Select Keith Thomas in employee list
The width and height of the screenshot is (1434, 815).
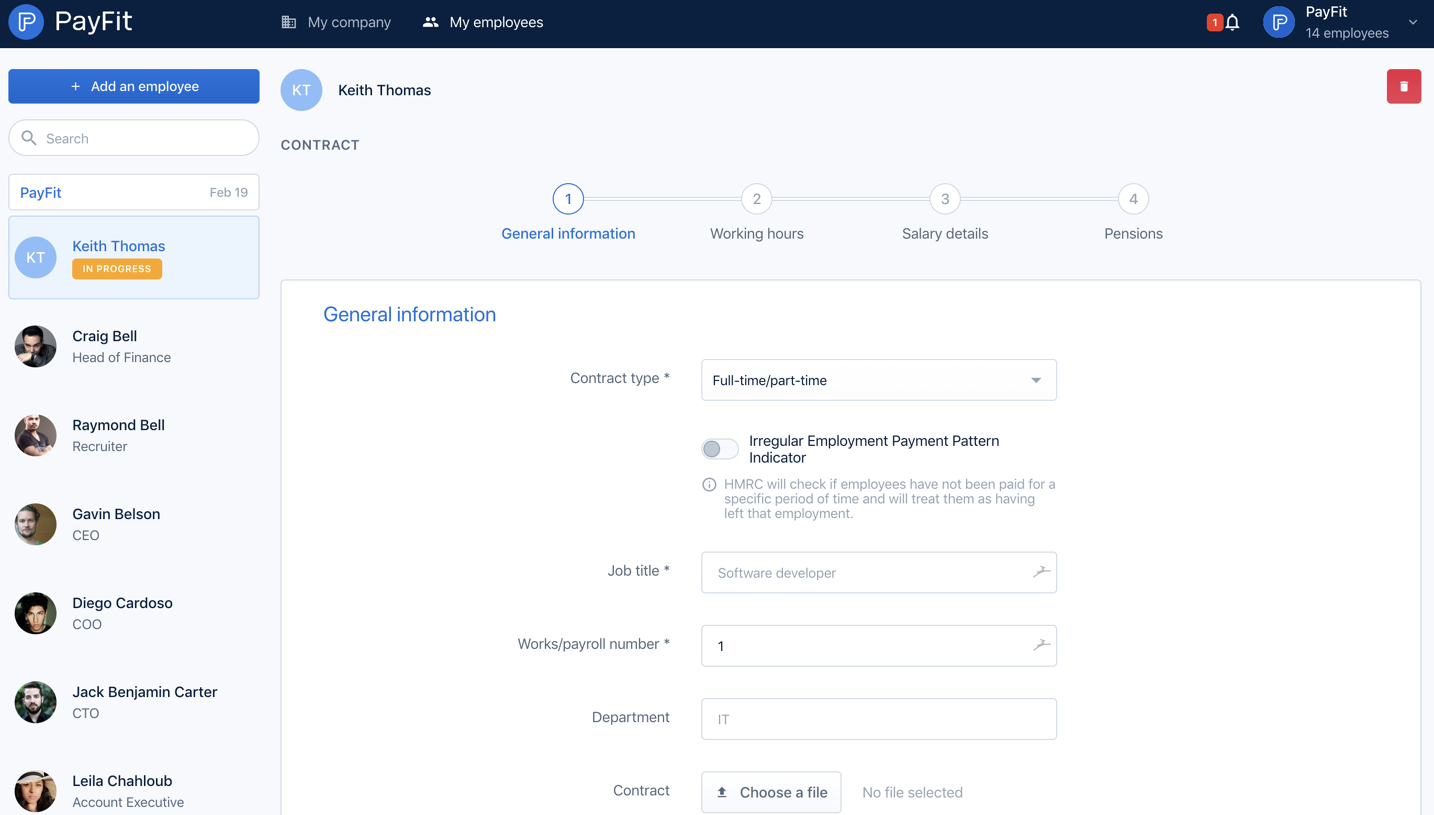tap(134, 257)
